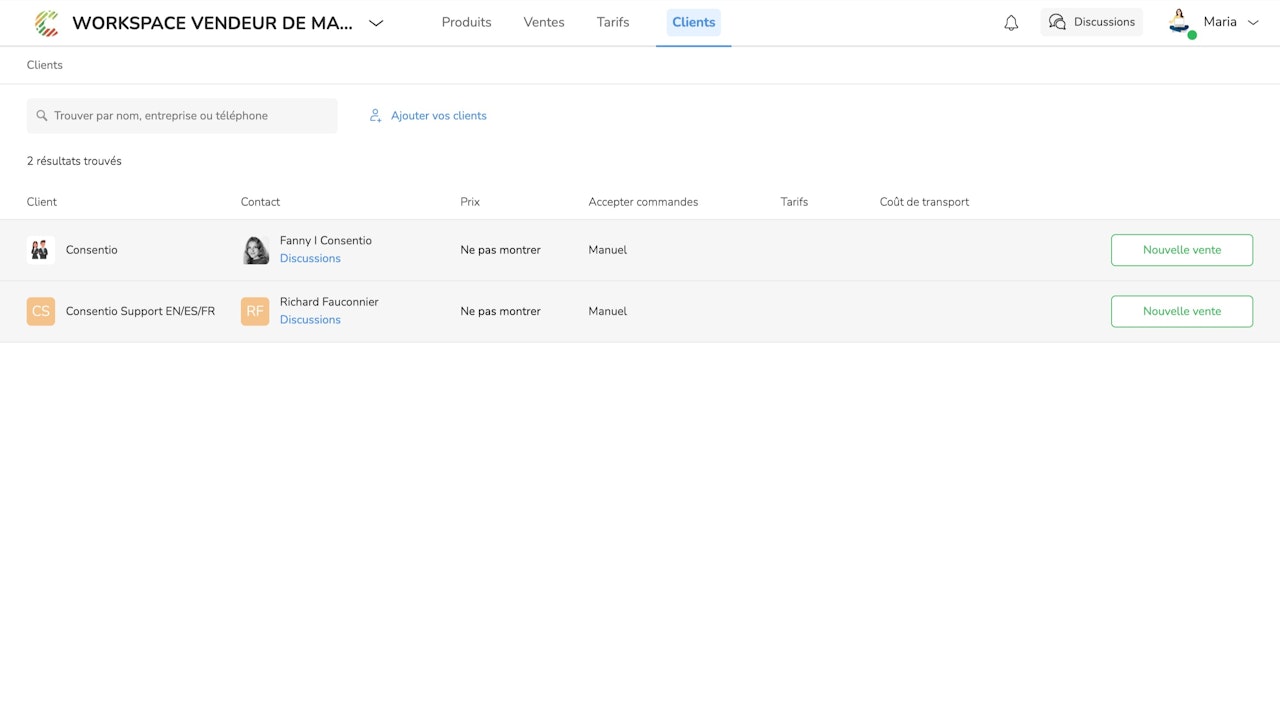Go to the Tarifs tab
Screen dimensions: 1280x701
[x=613, y=22]
